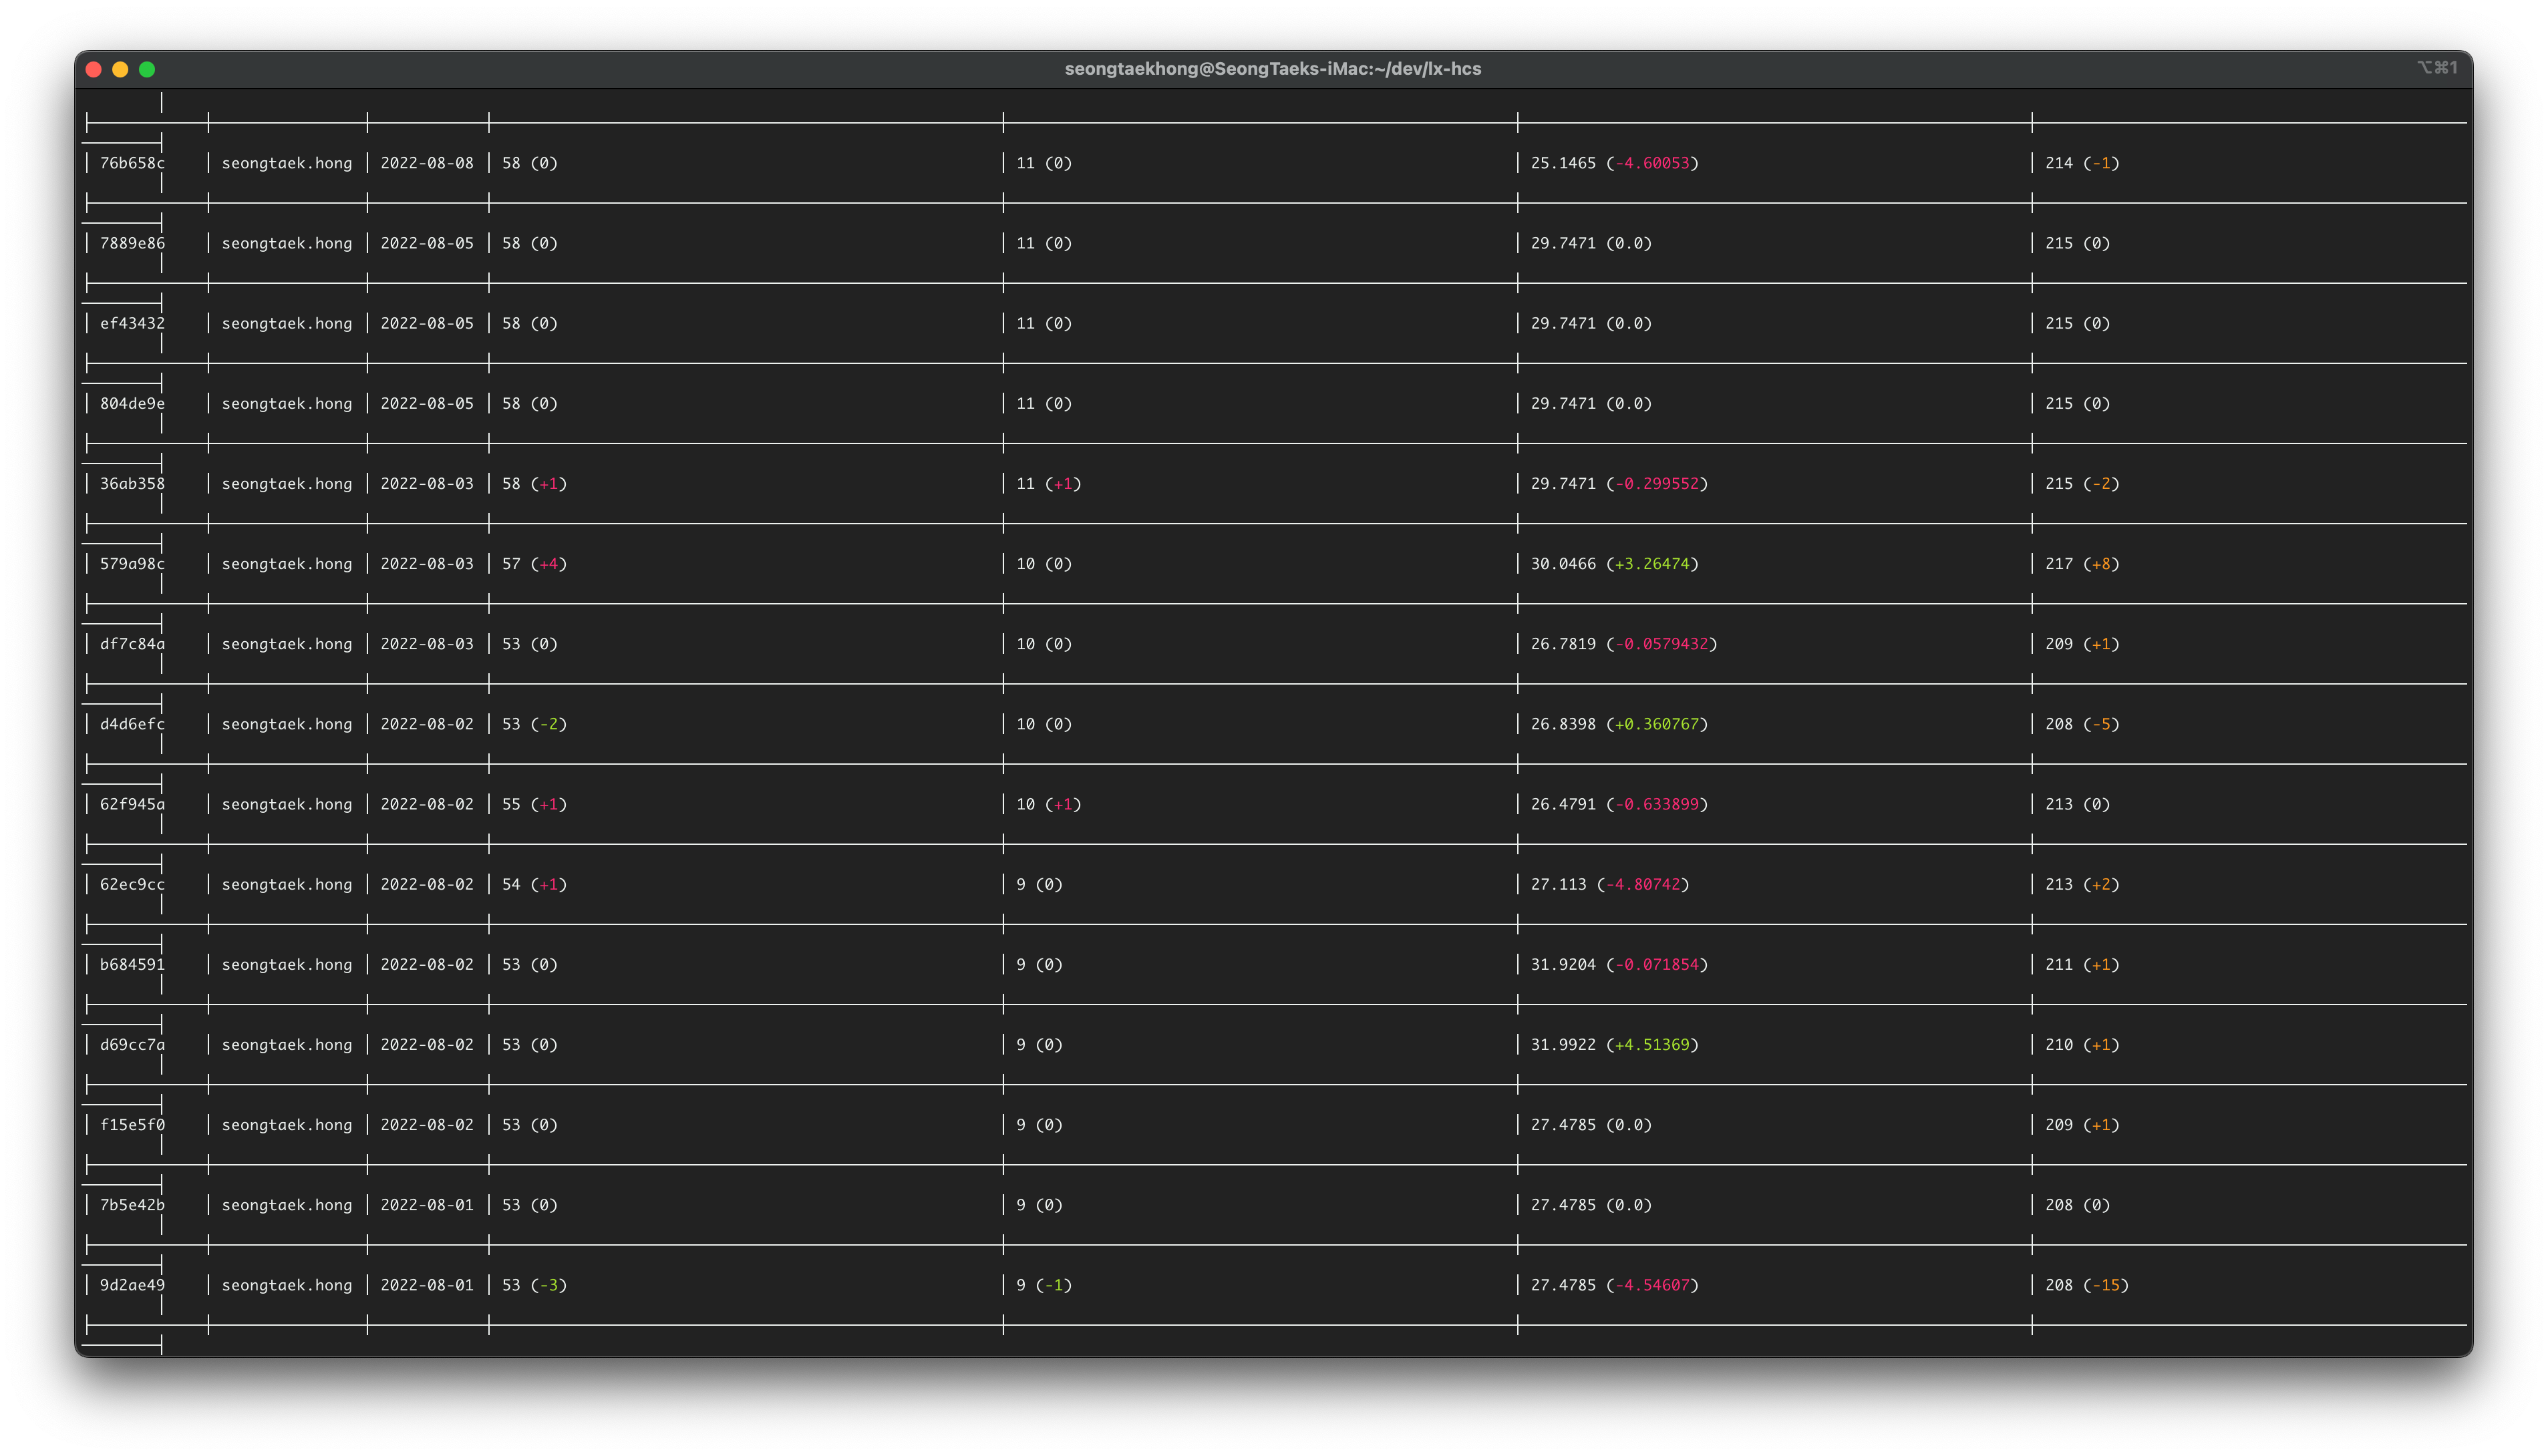Click value 10 (+1) in 62f945a row

tap(1049, 804)
